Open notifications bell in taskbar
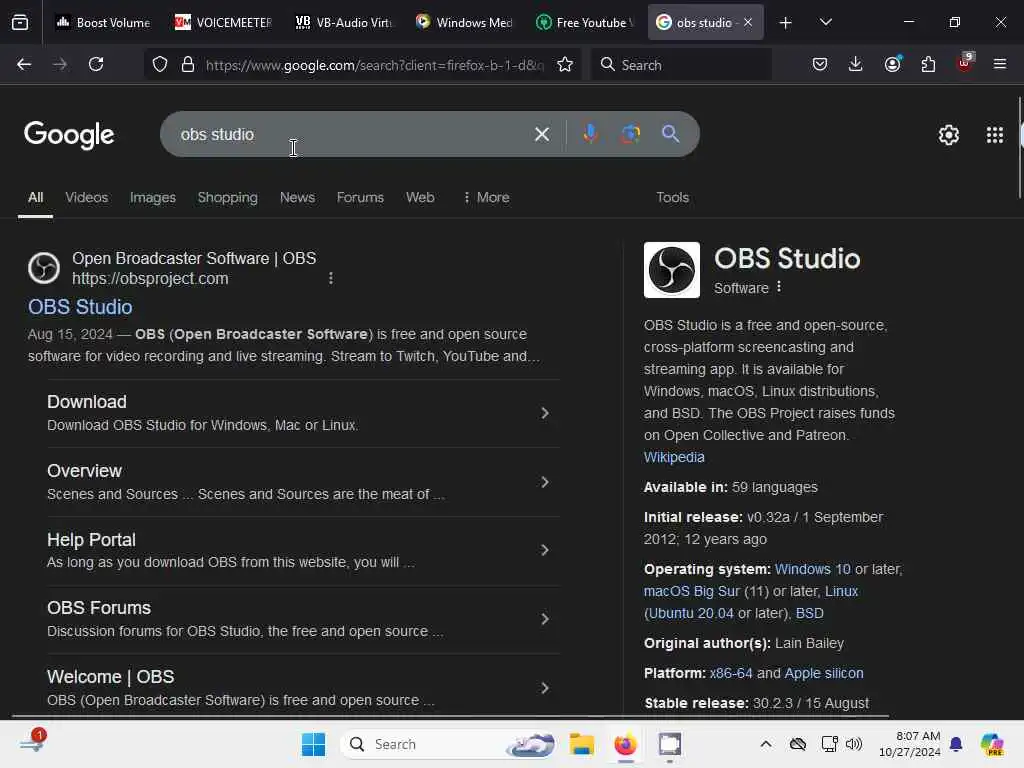This screenshot has height=768, width=1024. pos(956,744)
